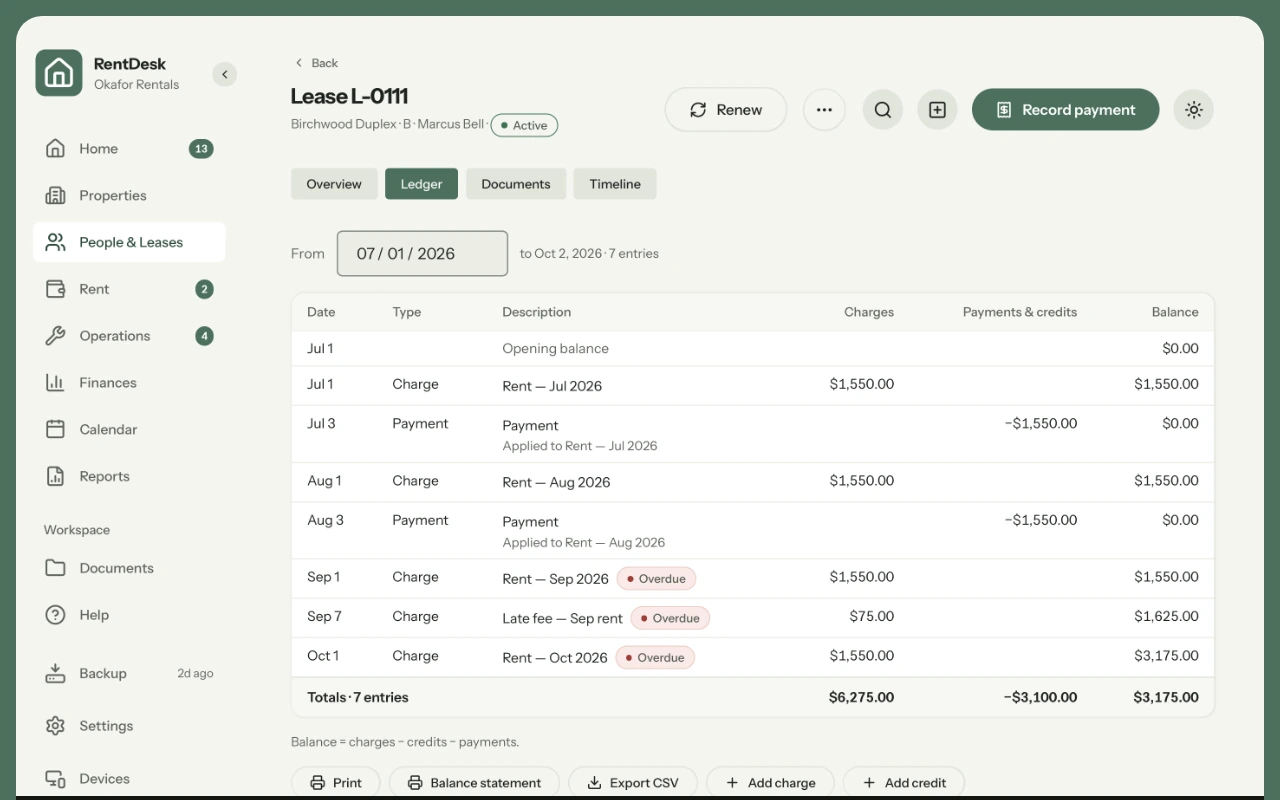Click the Add charge button
The width and height of the screenshot is (1280, 800).
771,783
